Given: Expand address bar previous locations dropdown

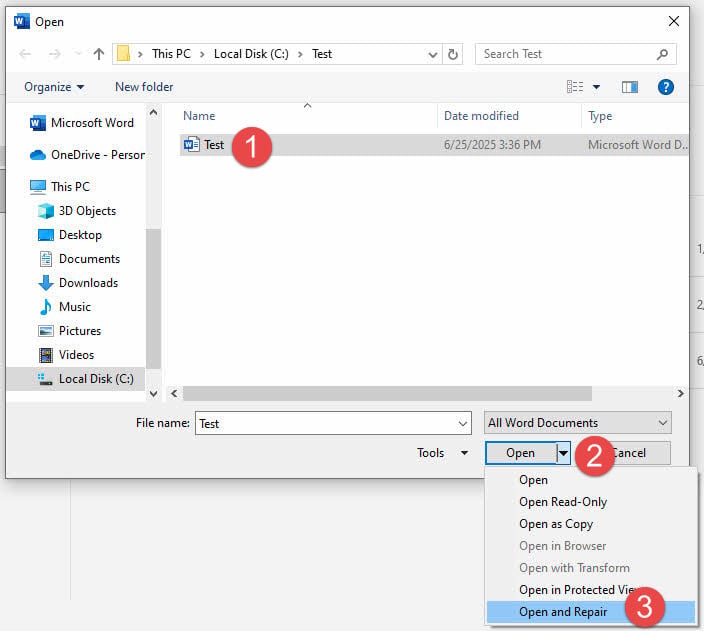Looking at the screenshot, I should tap(432, 55).
